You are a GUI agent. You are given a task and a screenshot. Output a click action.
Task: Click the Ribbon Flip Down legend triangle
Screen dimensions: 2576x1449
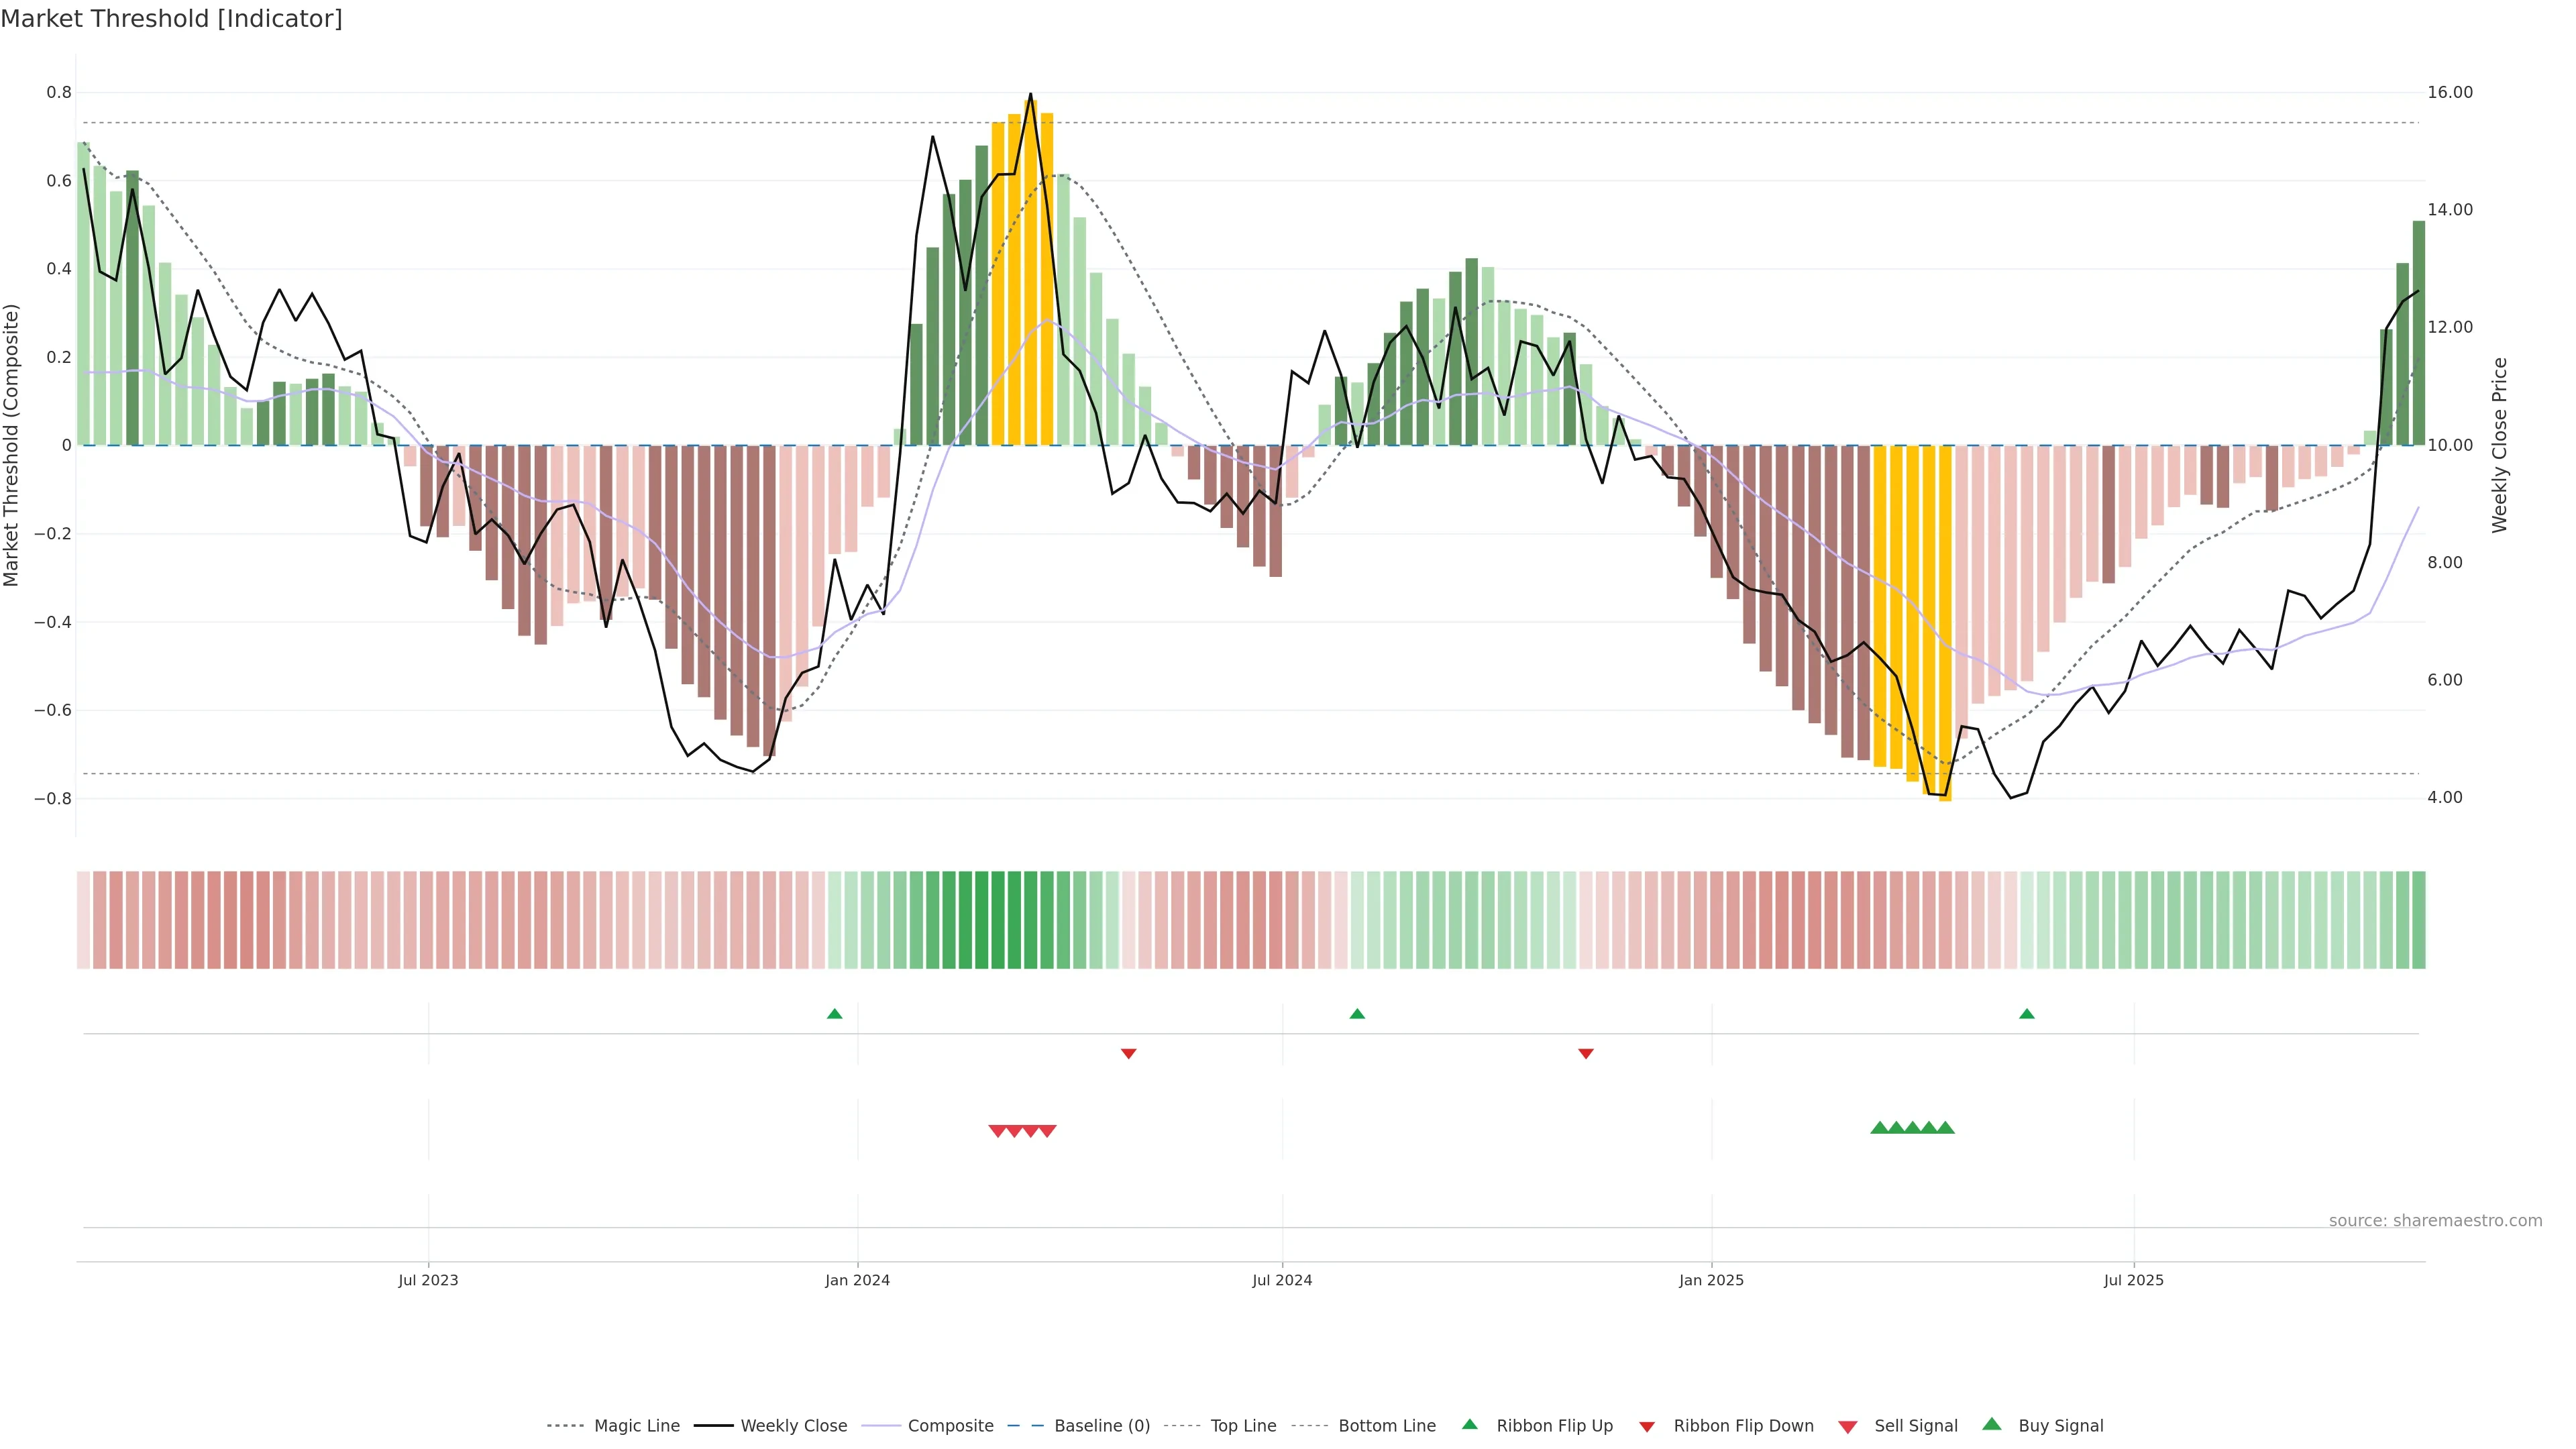coord(1646,1427)
